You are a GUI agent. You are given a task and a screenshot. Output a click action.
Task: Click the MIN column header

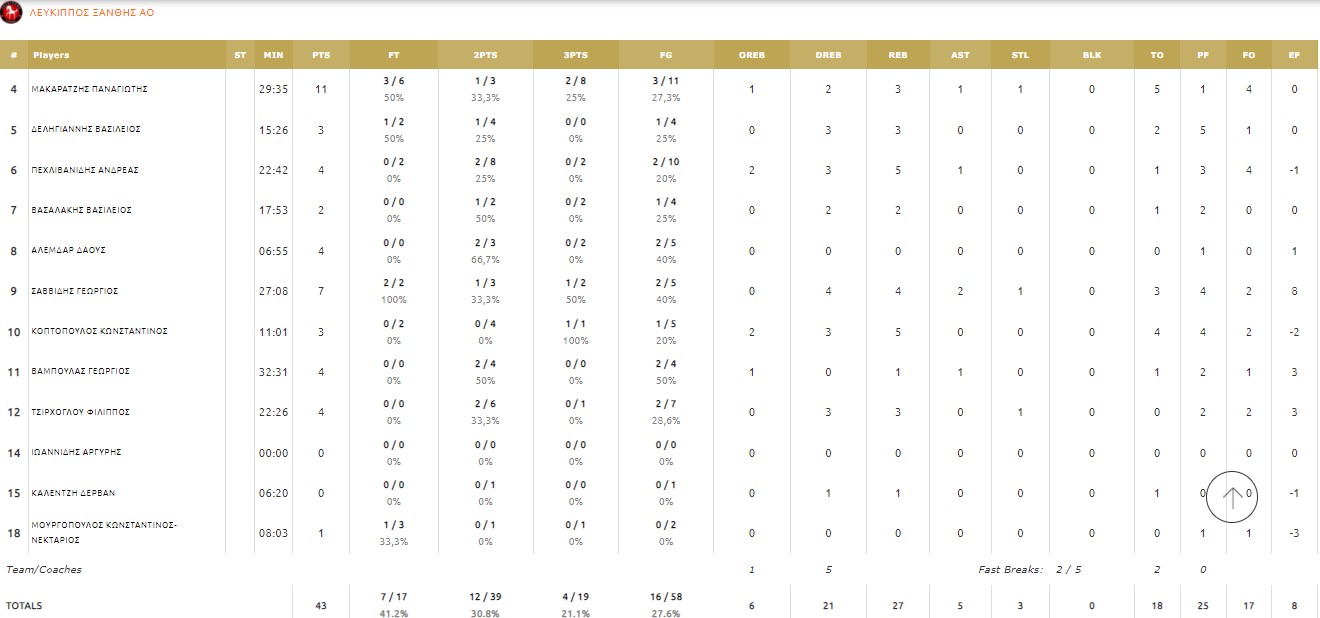[x=273, y=55]
